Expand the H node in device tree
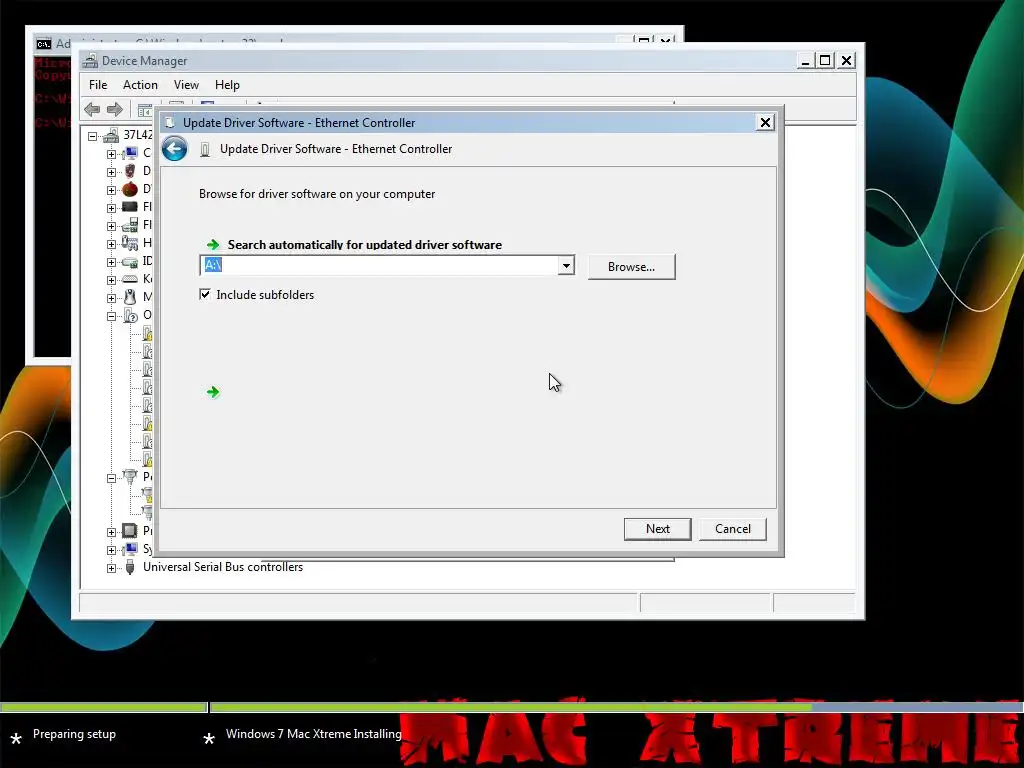 click(111, 244)
